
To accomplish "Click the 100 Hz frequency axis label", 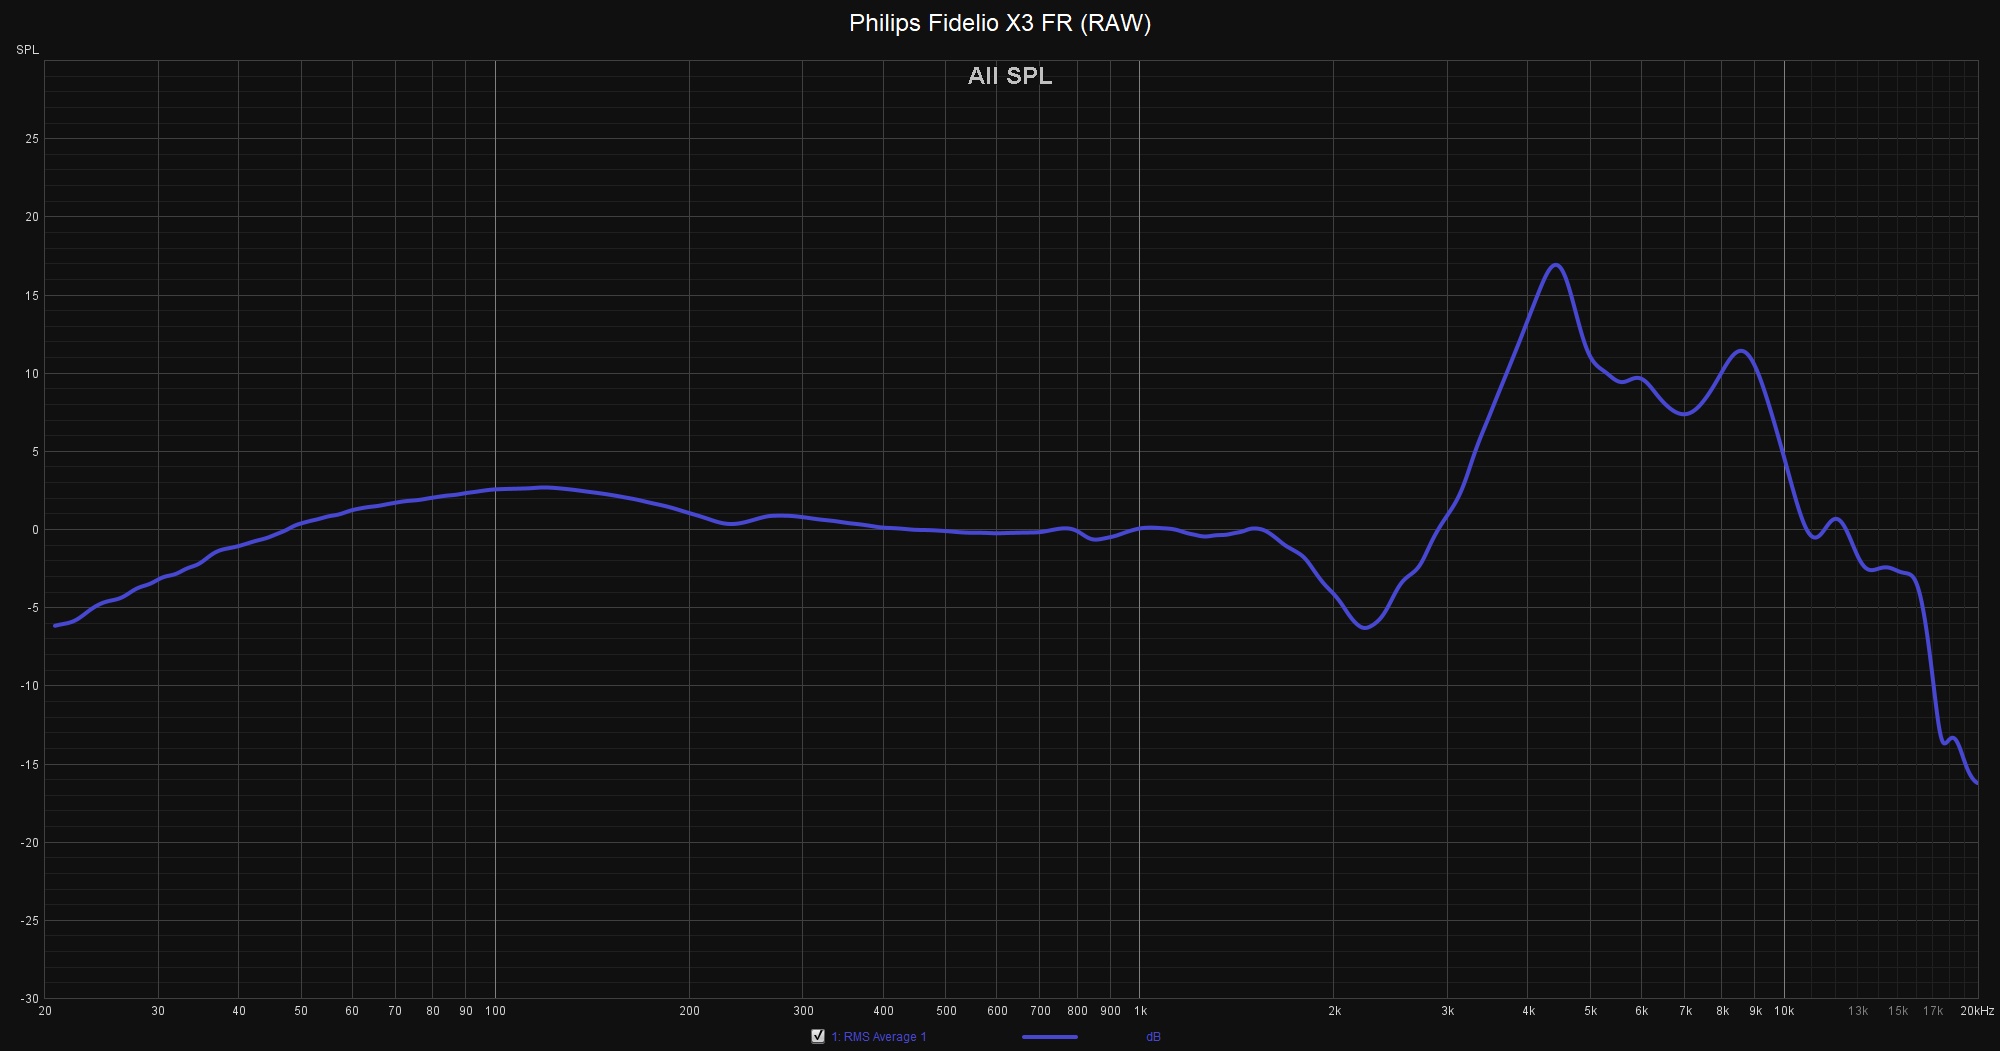I will pos(495,1011).
